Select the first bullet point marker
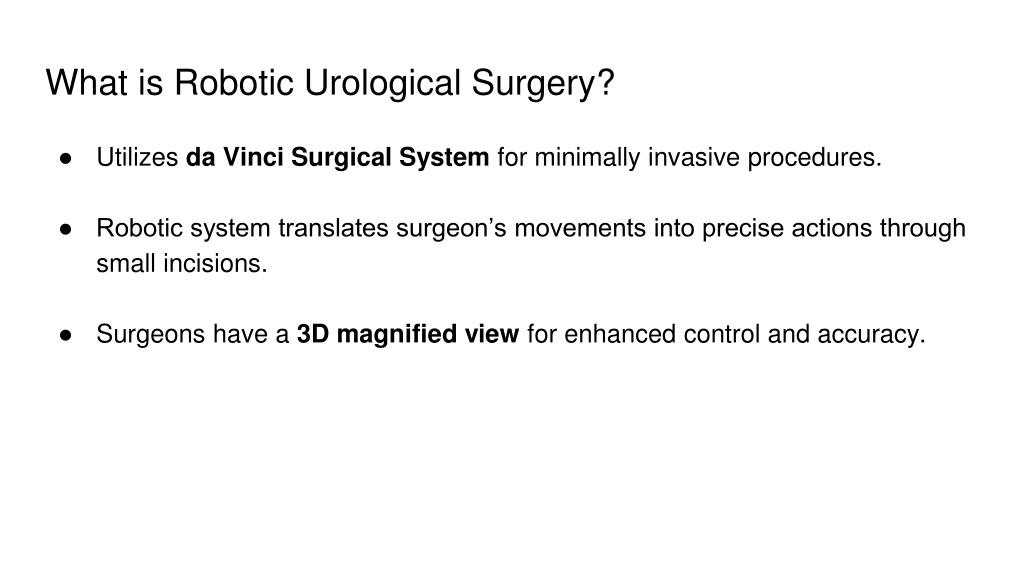 tap(65, 158)
